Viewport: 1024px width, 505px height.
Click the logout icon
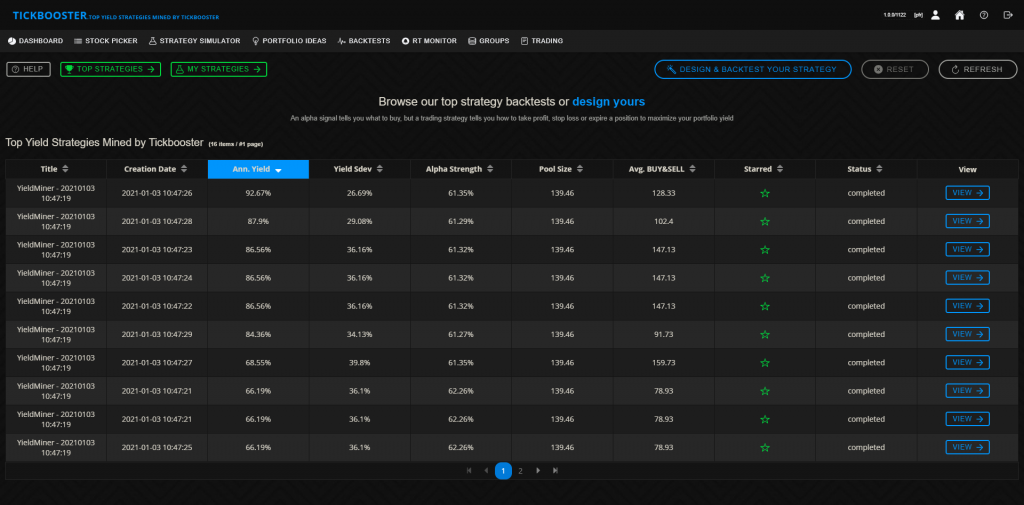click(x=1008, y=15)
